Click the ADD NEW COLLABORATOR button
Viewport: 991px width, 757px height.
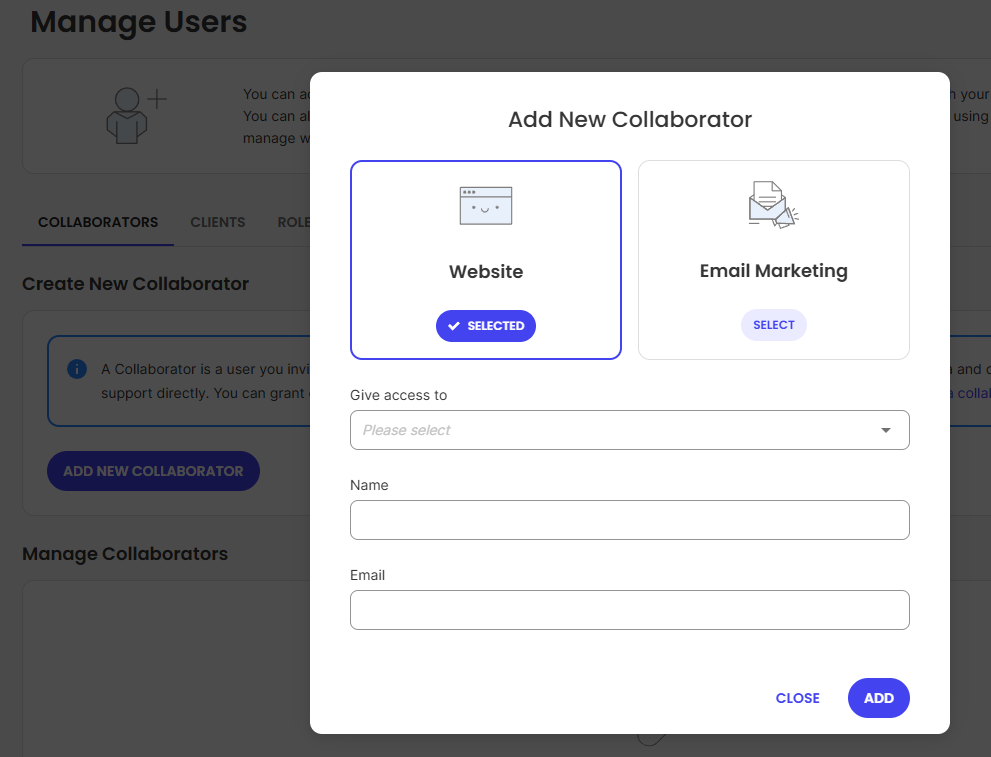[x=154, y=471]
